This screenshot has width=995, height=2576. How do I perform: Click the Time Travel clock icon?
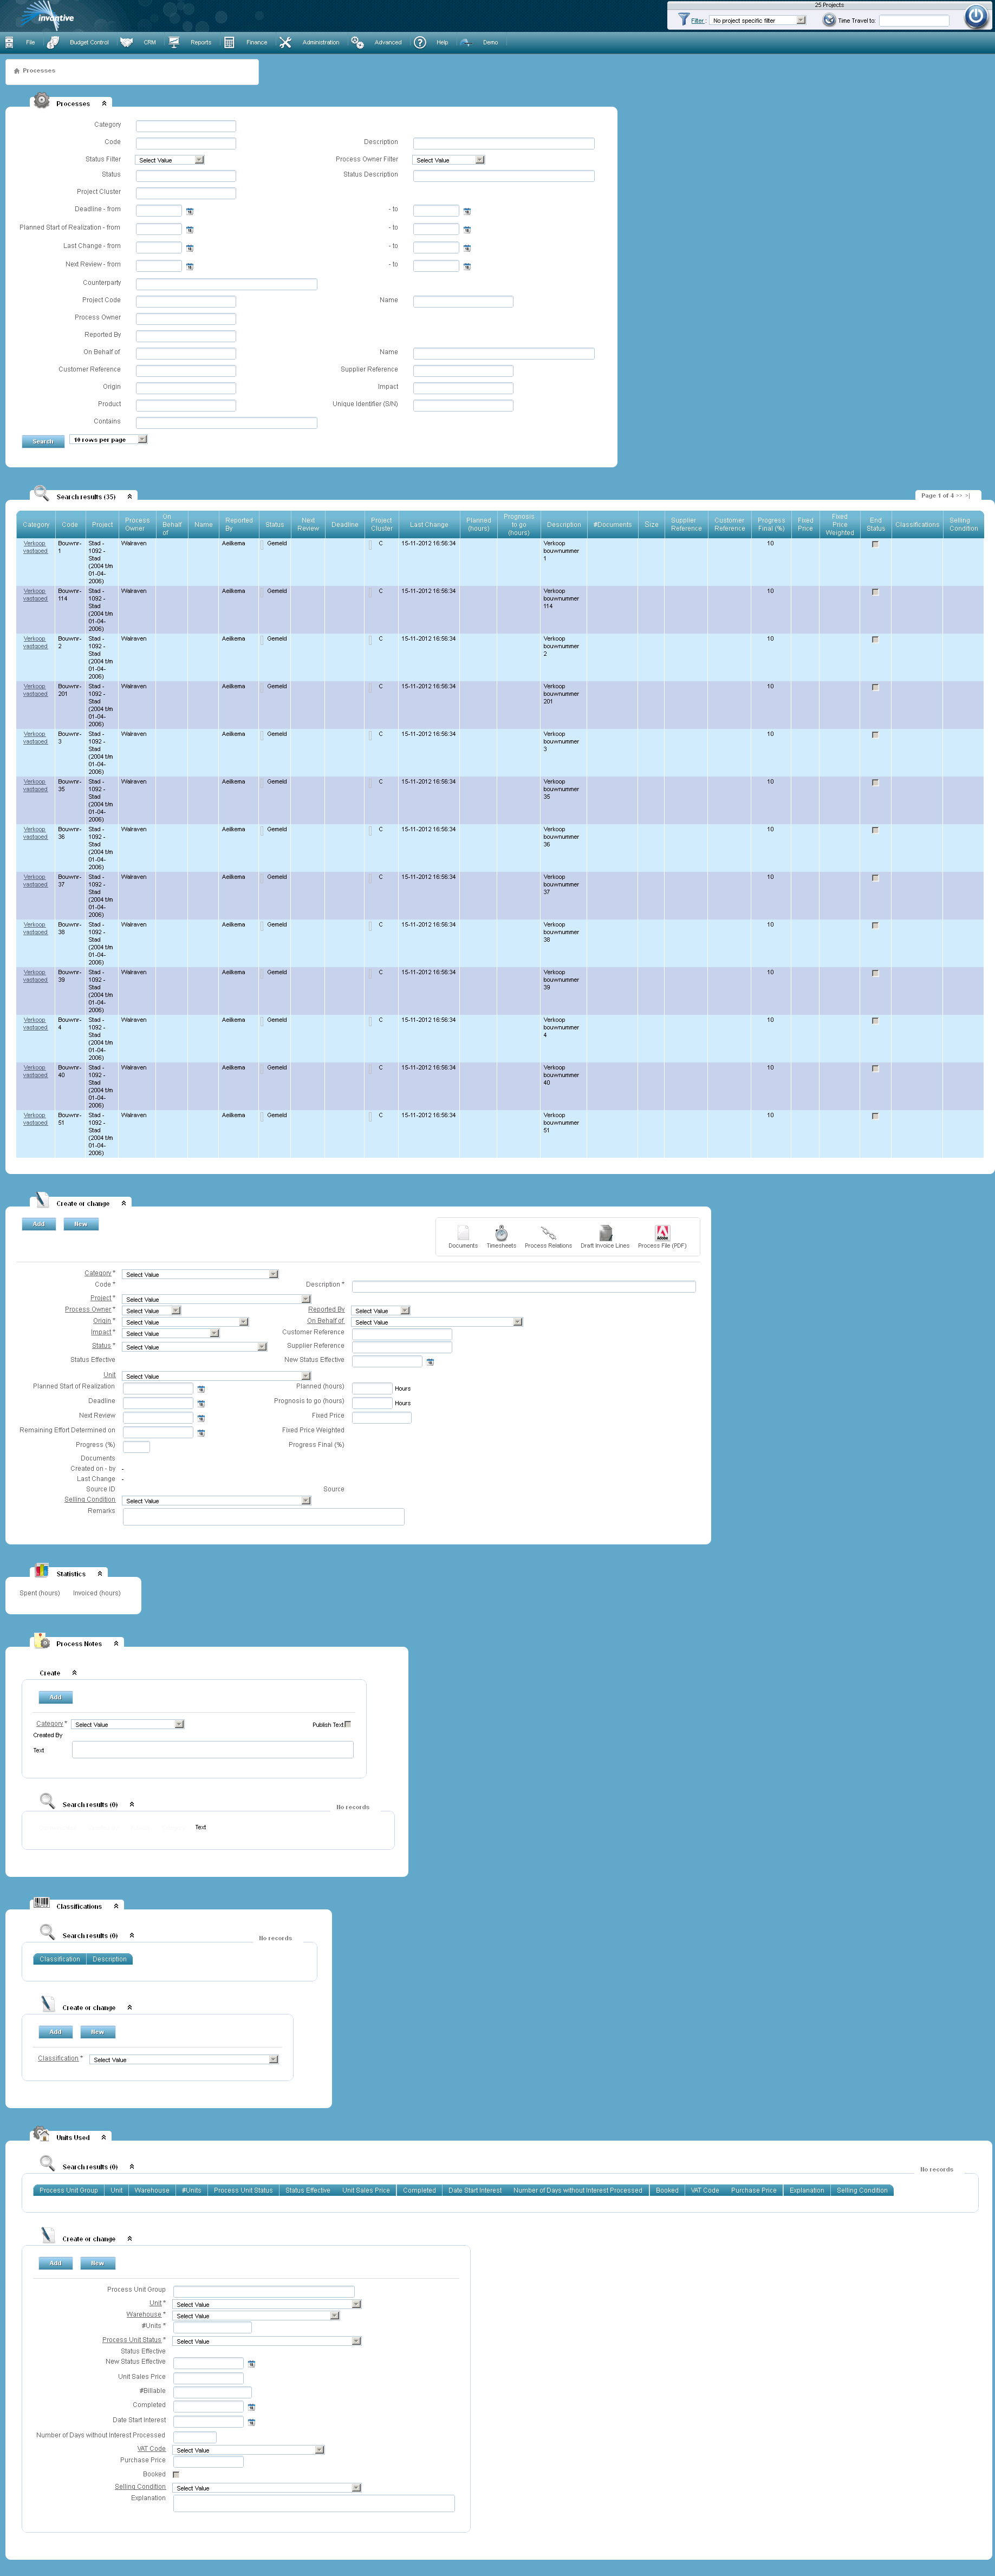tap(829, 19)
